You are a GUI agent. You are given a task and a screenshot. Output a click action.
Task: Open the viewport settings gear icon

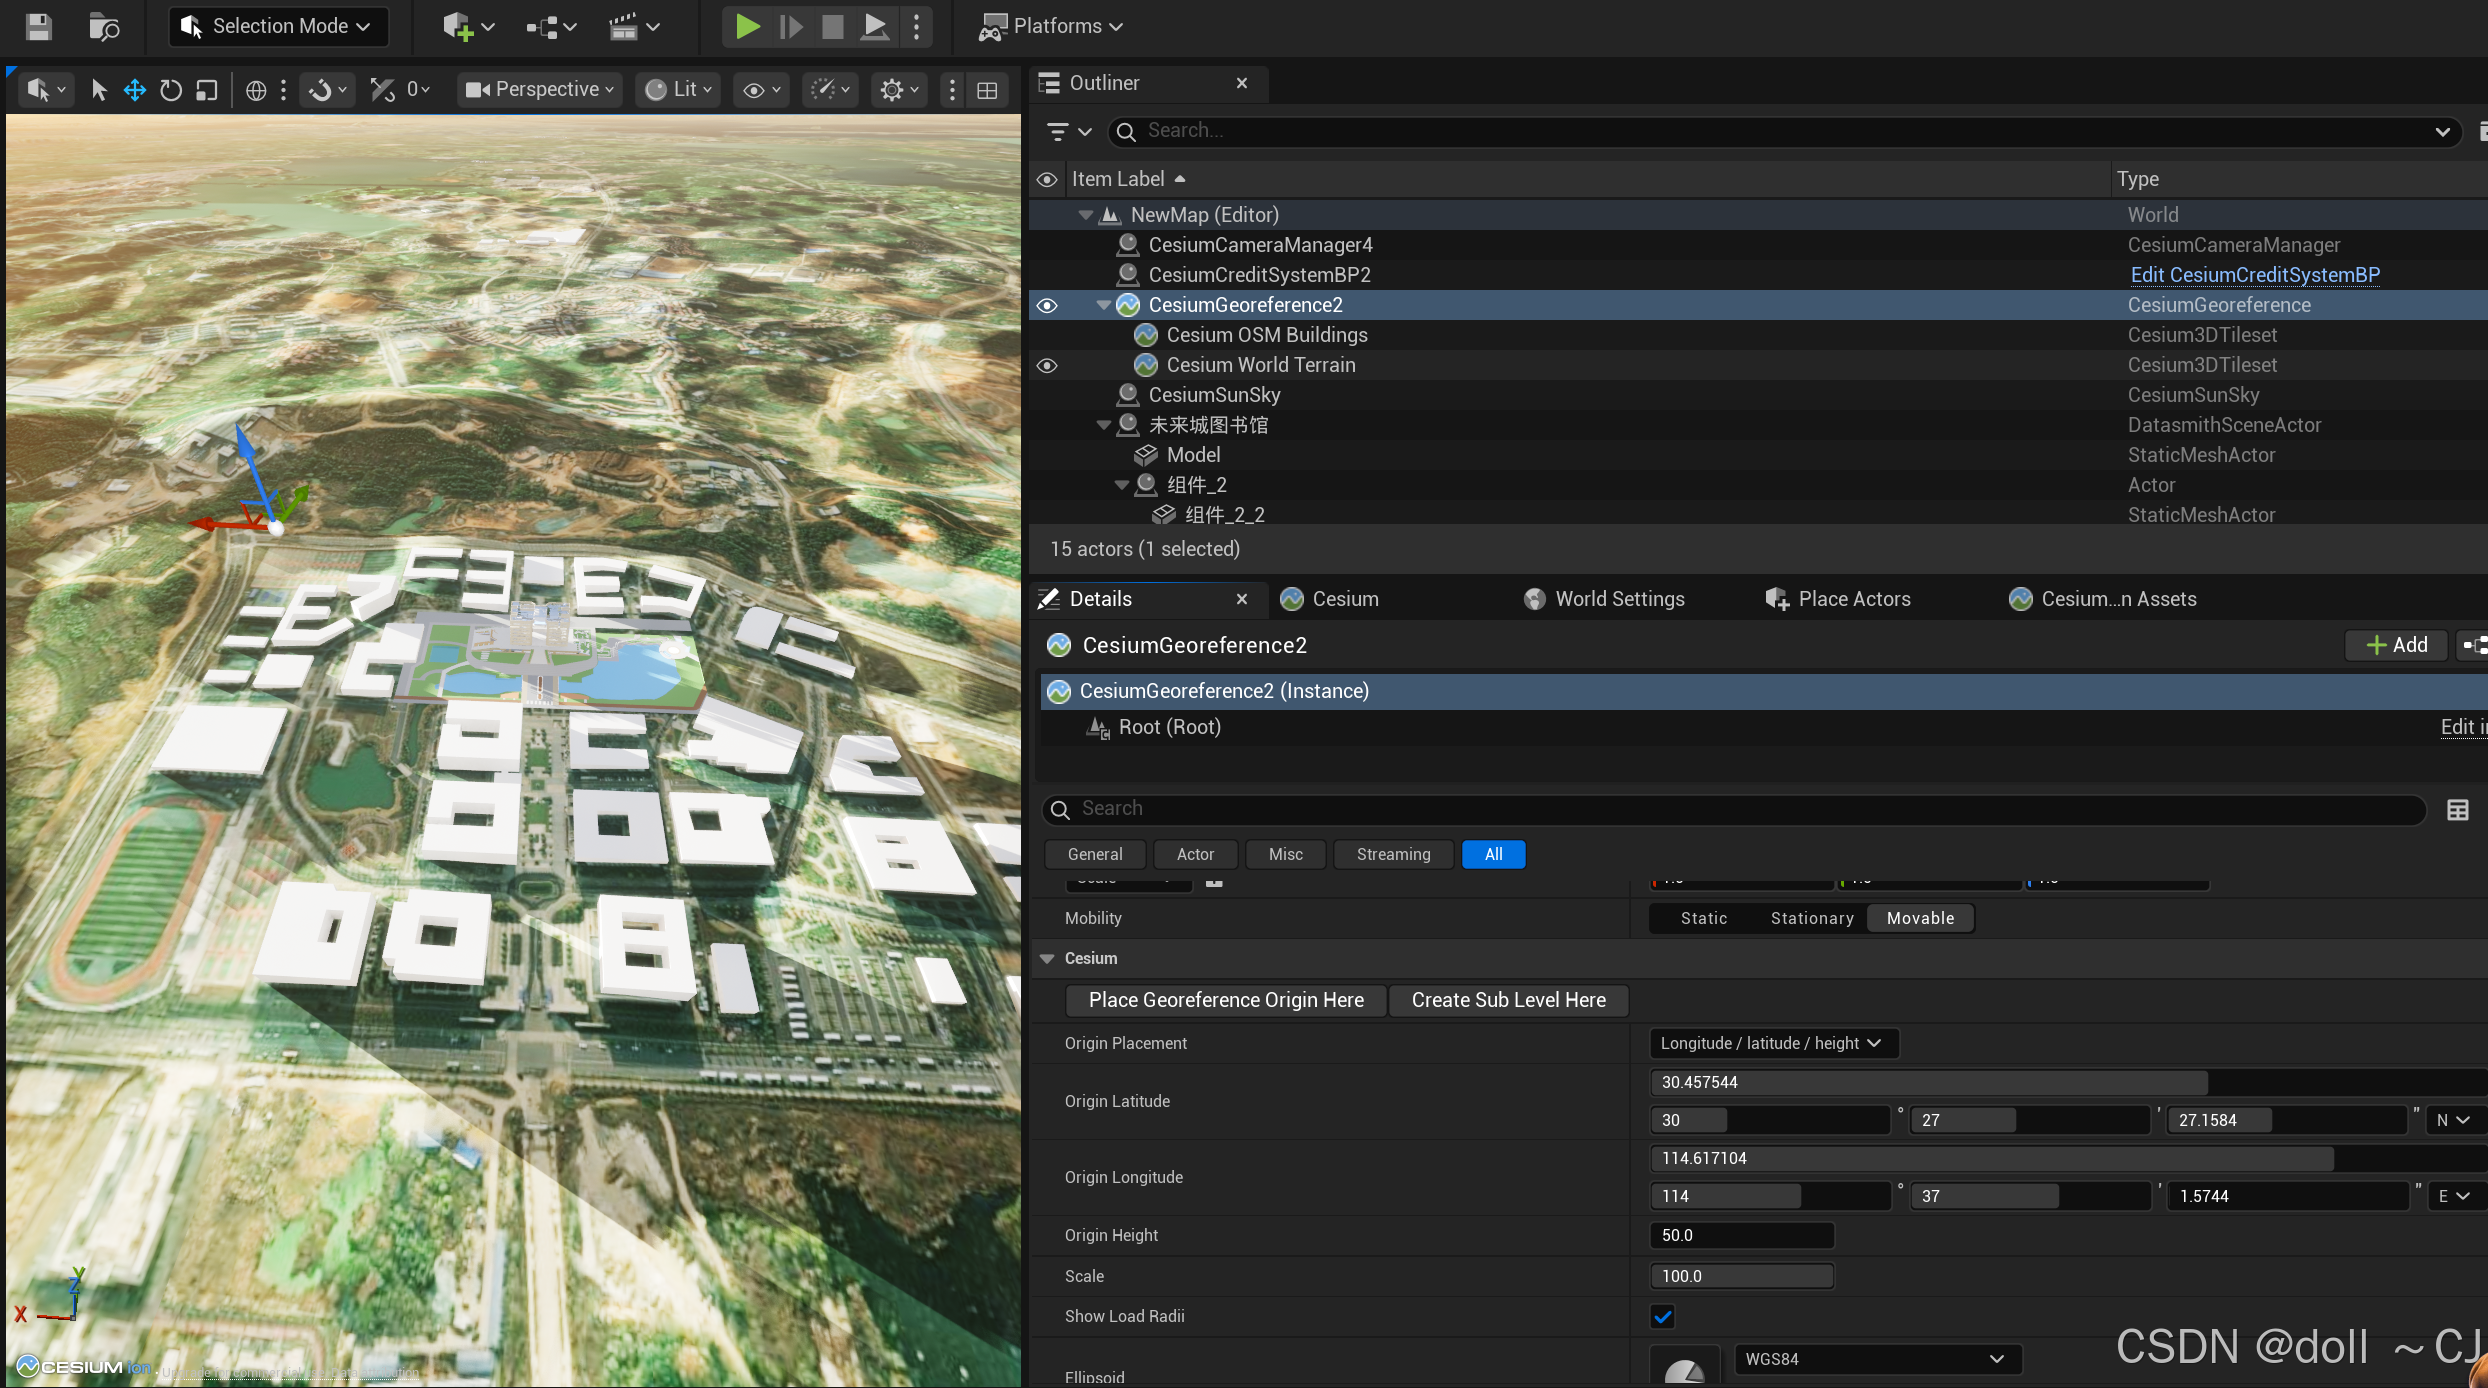(x=891, y=89)
